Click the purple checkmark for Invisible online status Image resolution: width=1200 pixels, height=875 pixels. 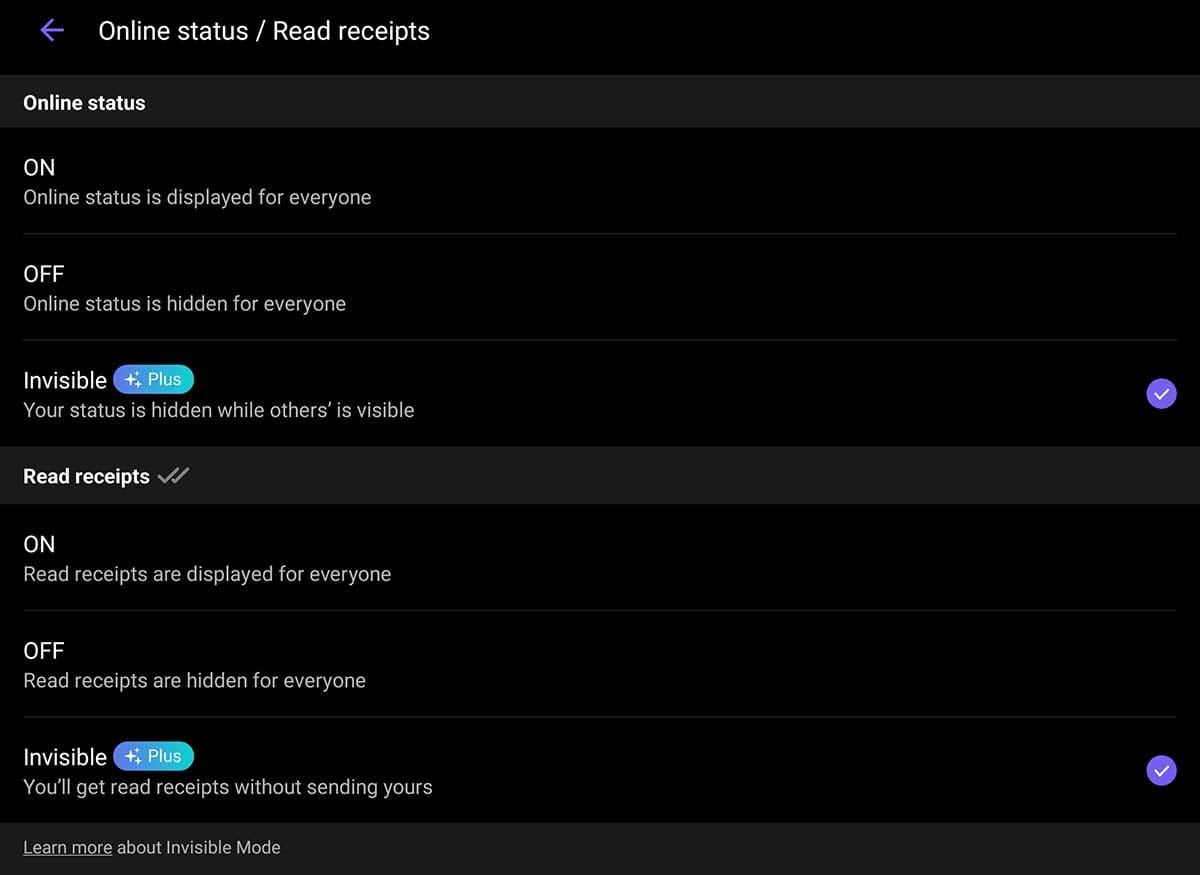tap(1161, 394)
